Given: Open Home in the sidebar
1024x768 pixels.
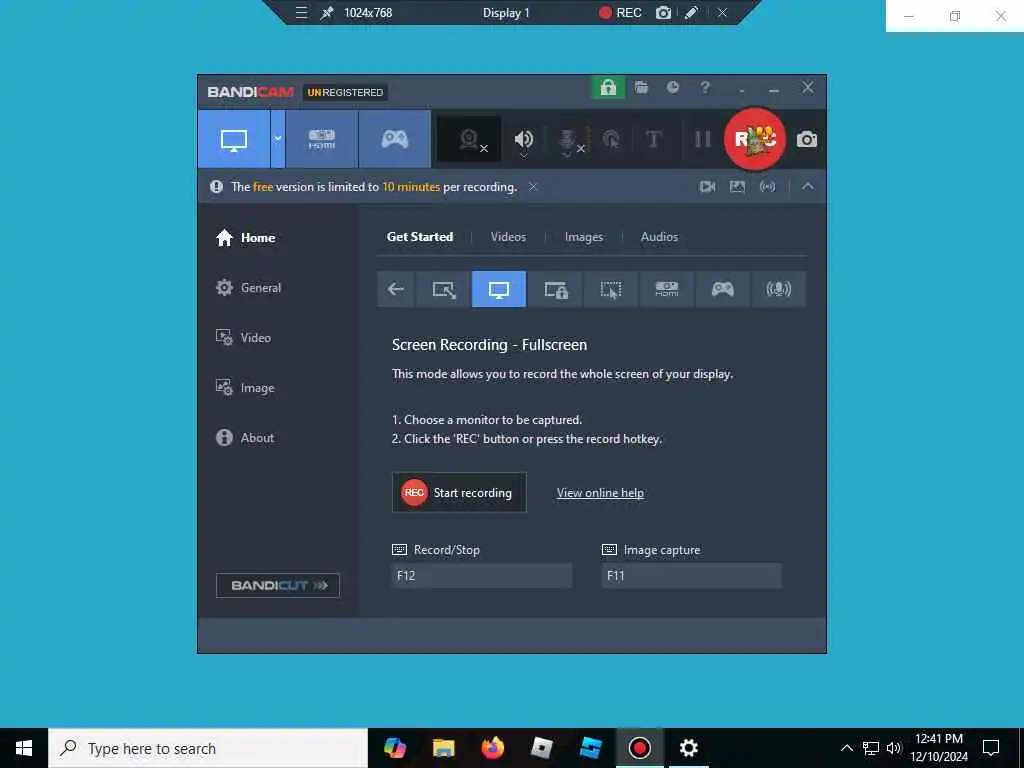Looking at the screenshot, I should coord(246,238).
